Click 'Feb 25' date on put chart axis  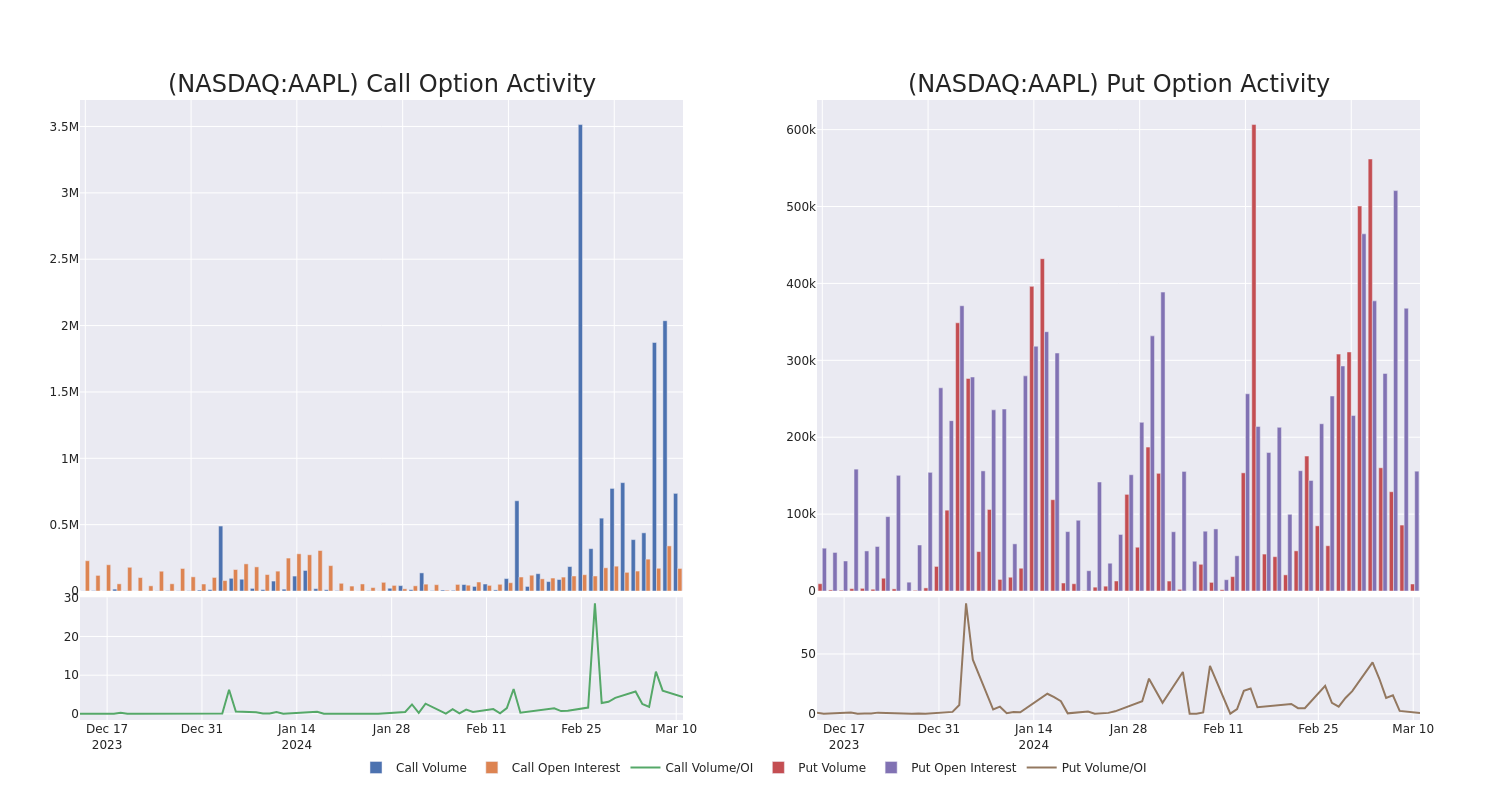1318,729
